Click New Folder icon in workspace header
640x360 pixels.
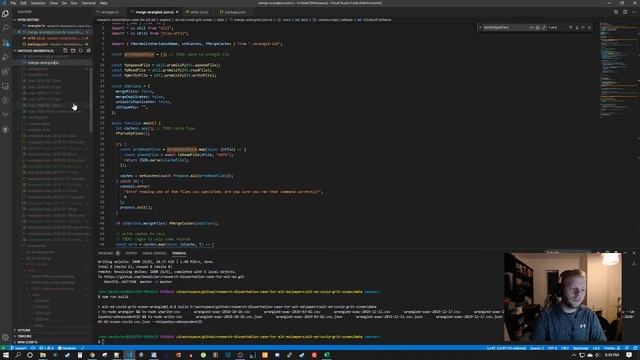73,51
